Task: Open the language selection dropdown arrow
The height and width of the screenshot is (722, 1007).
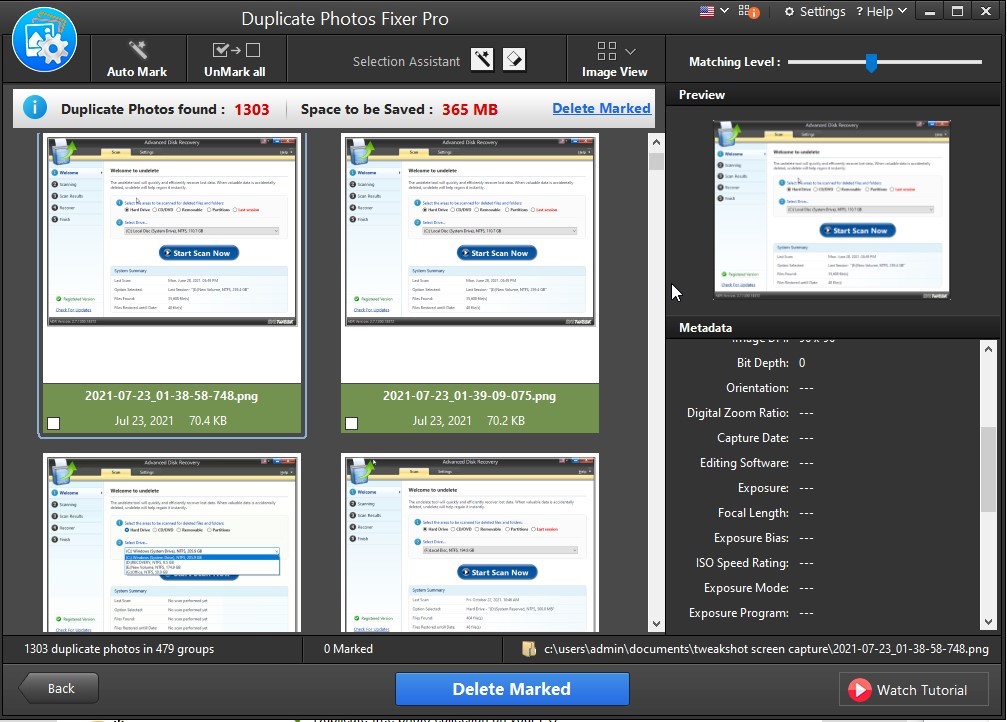Action: [724, 11]
